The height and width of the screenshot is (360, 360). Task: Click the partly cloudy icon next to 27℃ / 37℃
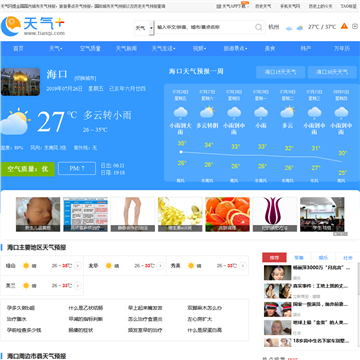[x=300, y=28]
